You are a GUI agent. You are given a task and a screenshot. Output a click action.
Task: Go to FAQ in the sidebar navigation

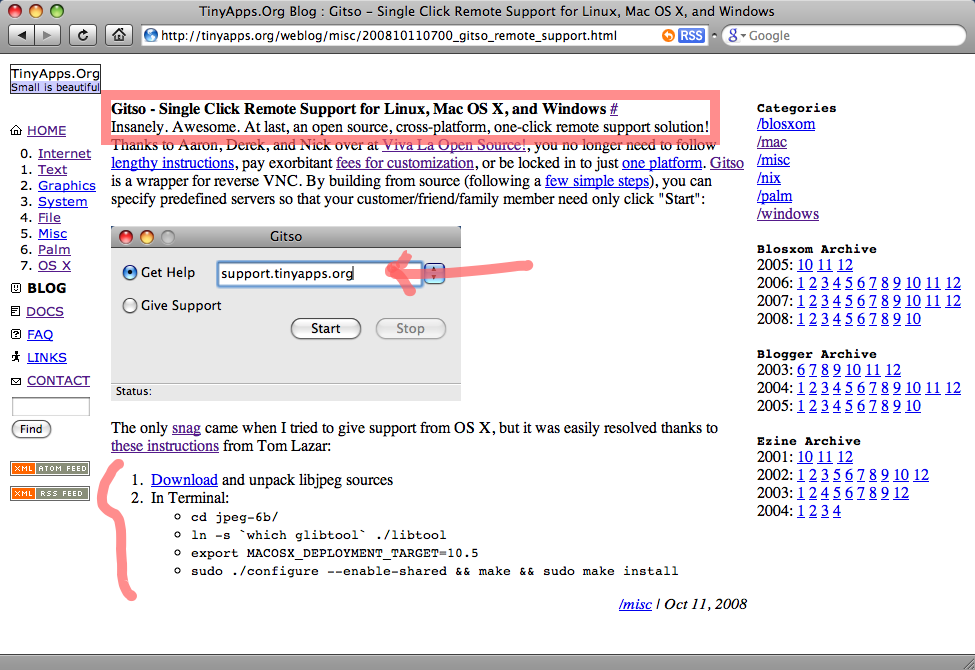pos(40,334)
